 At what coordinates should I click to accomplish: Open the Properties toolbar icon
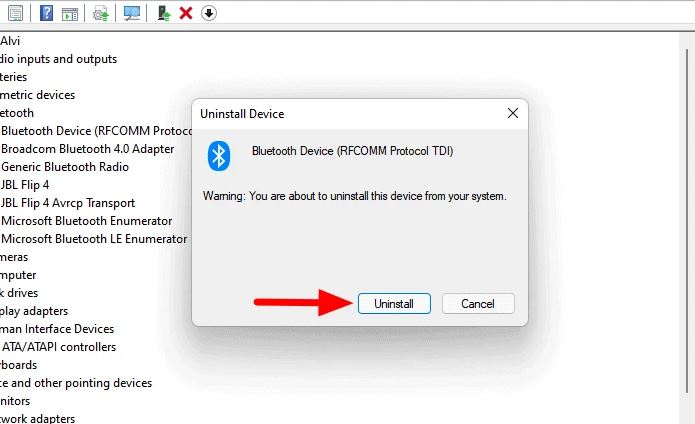[16, 13]
